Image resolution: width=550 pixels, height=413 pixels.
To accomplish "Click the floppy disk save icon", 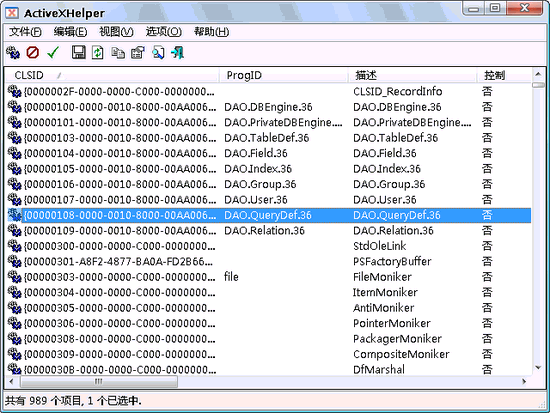I will 79,53.
